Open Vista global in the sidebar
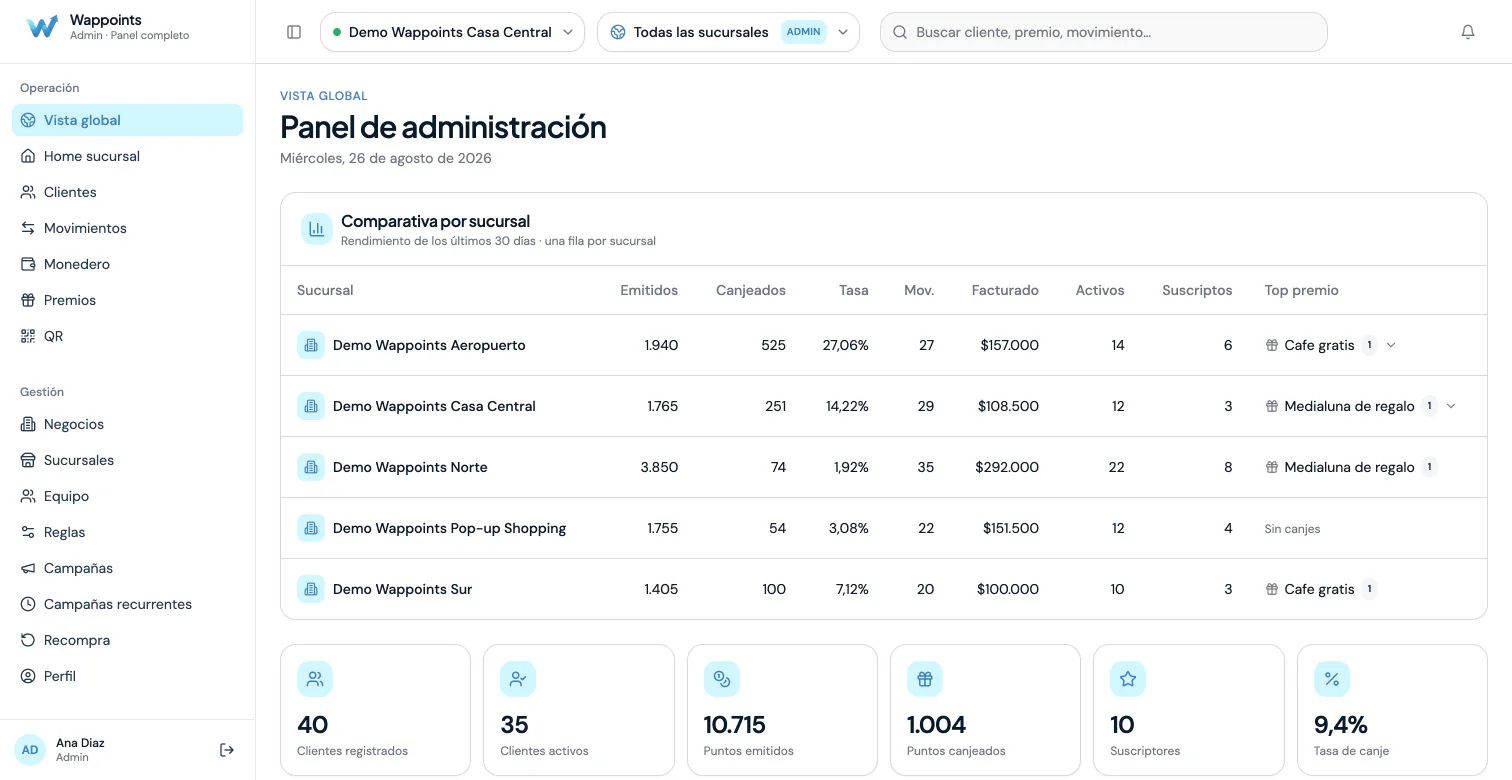This screenshot has width=1512, height=780. 127,120
